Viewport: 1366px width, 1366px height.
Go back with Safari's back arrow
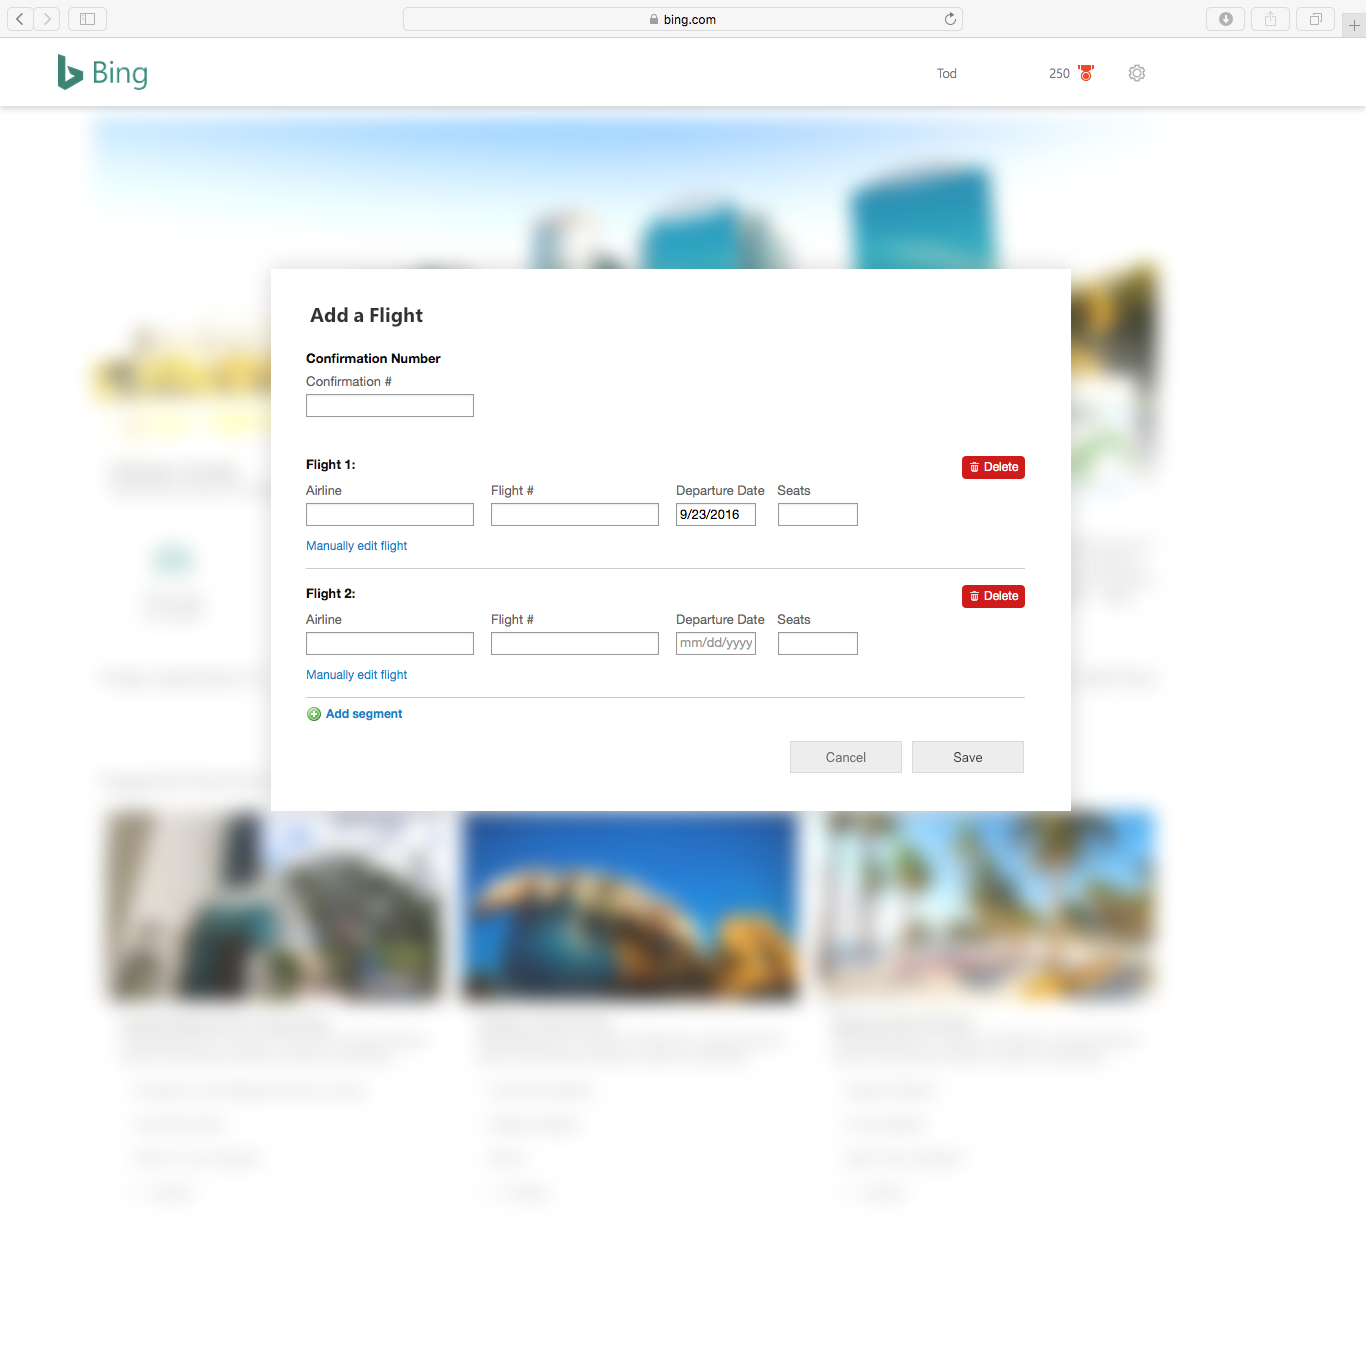click(20, 19)
